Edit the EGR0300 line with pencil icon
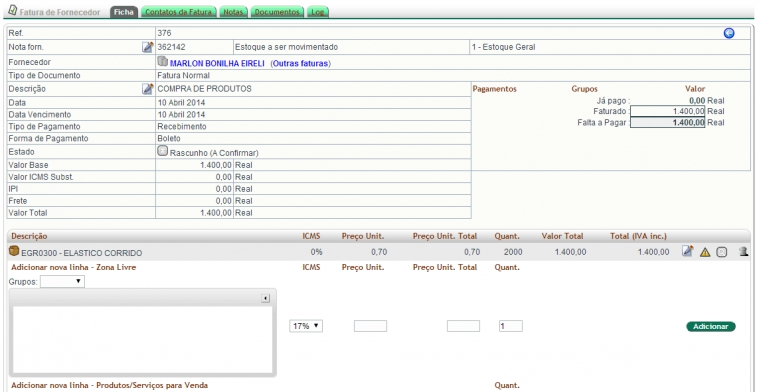757x392 pixels. pos(687,251)
